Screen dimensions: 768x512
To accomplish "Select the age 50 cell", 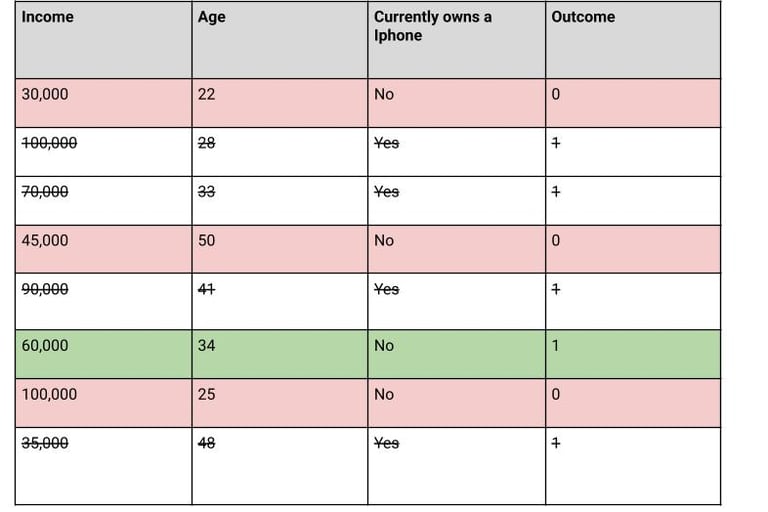I will click(x=207, y=240).
